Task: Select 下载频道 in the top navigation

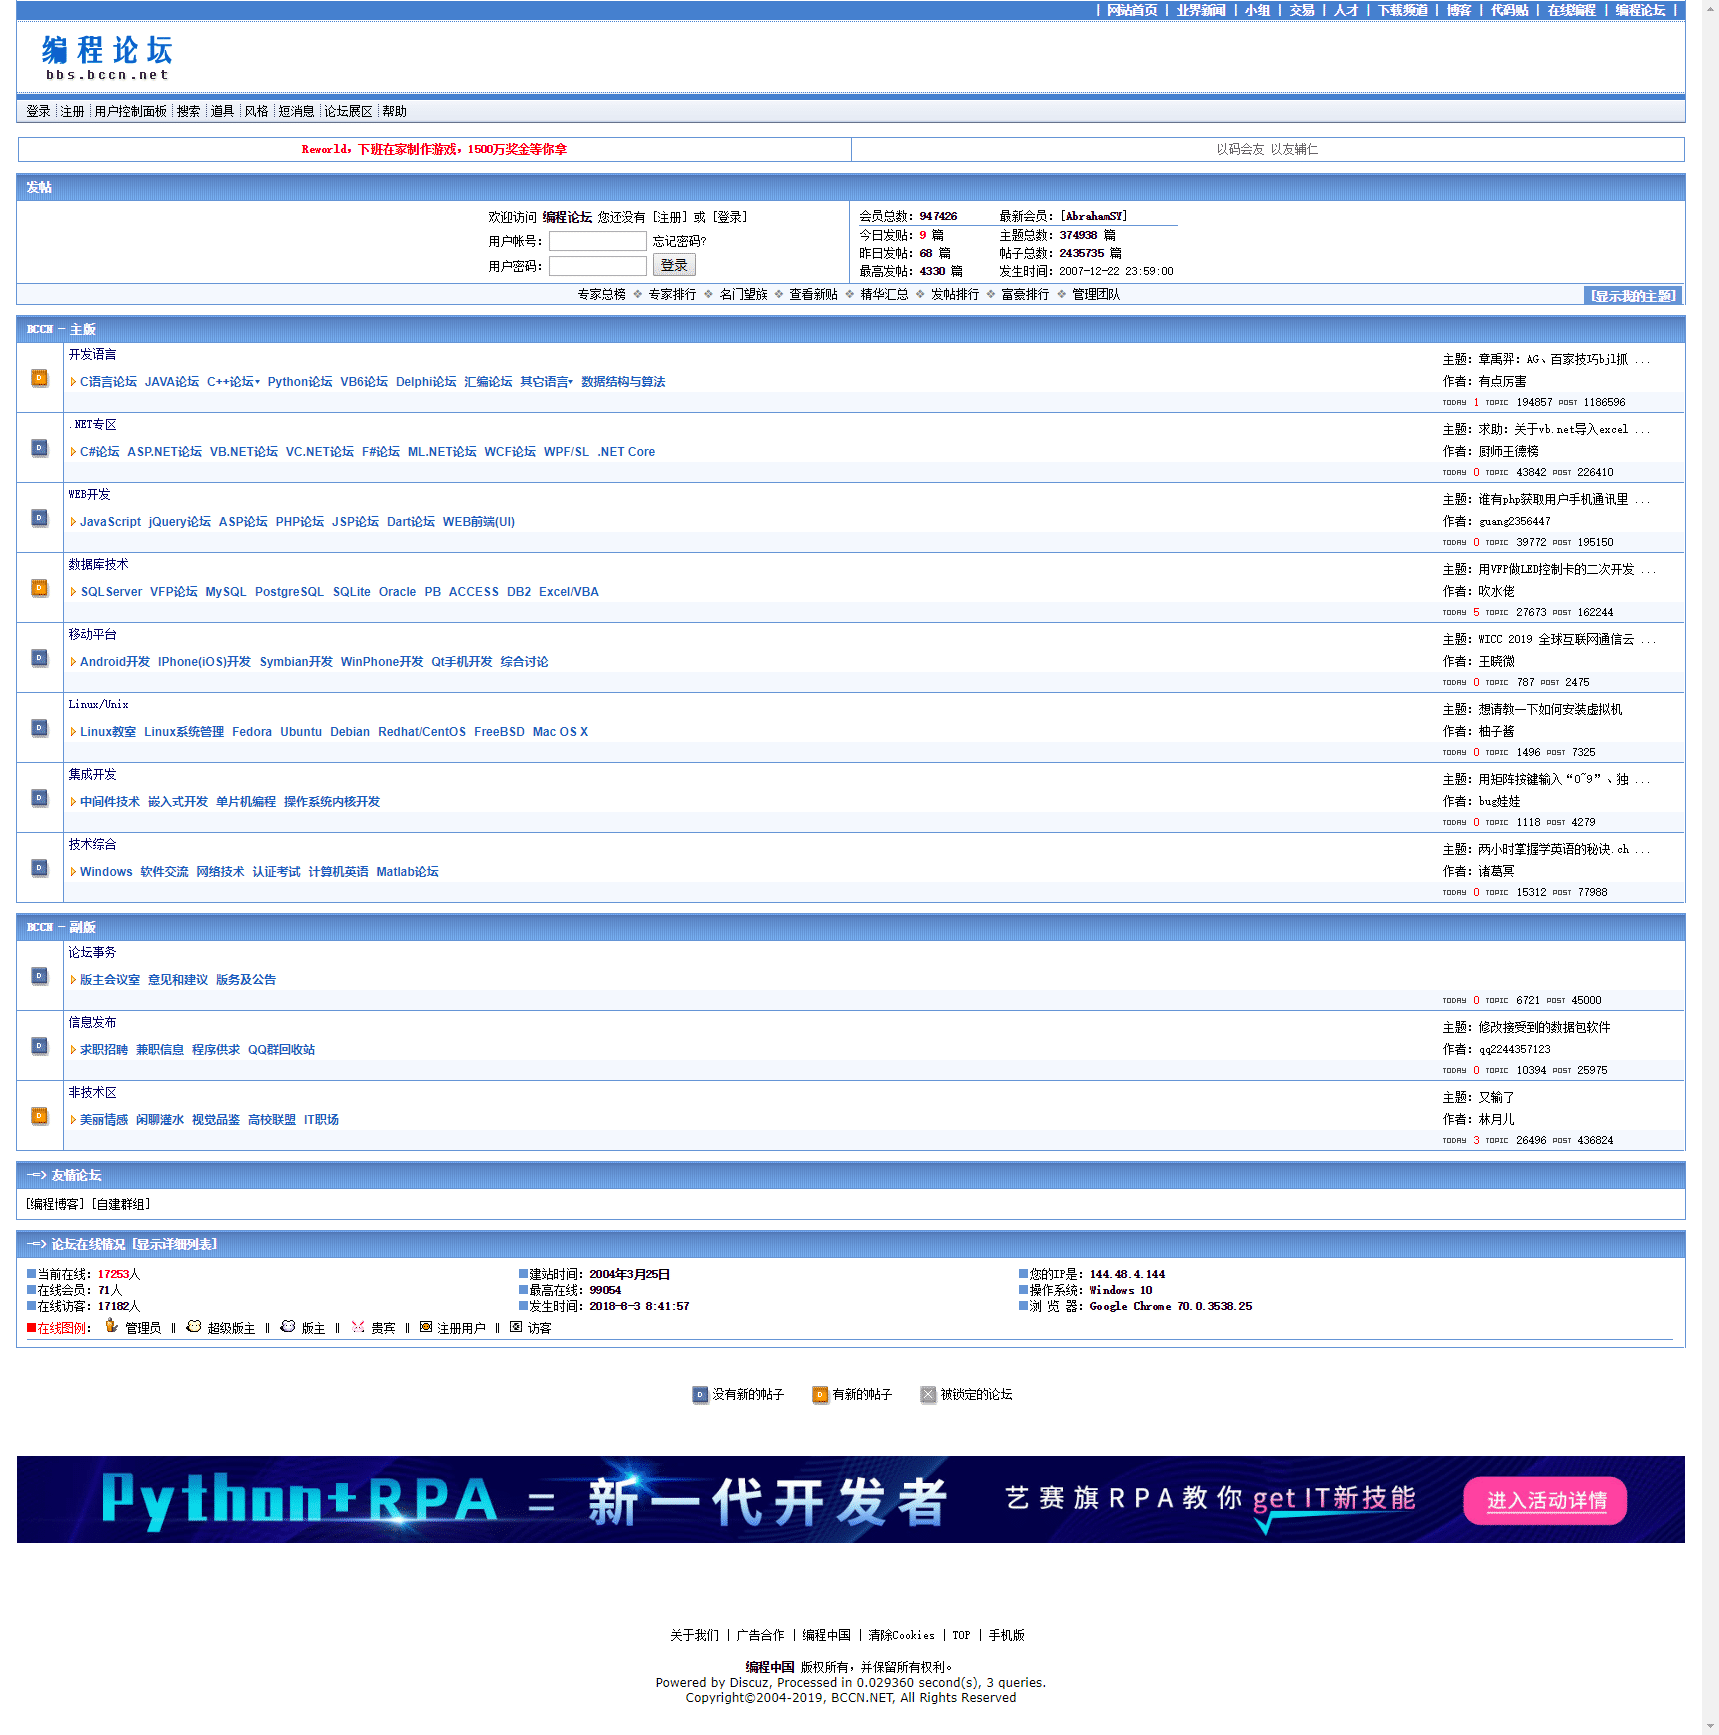Action: pos(1402,10)
